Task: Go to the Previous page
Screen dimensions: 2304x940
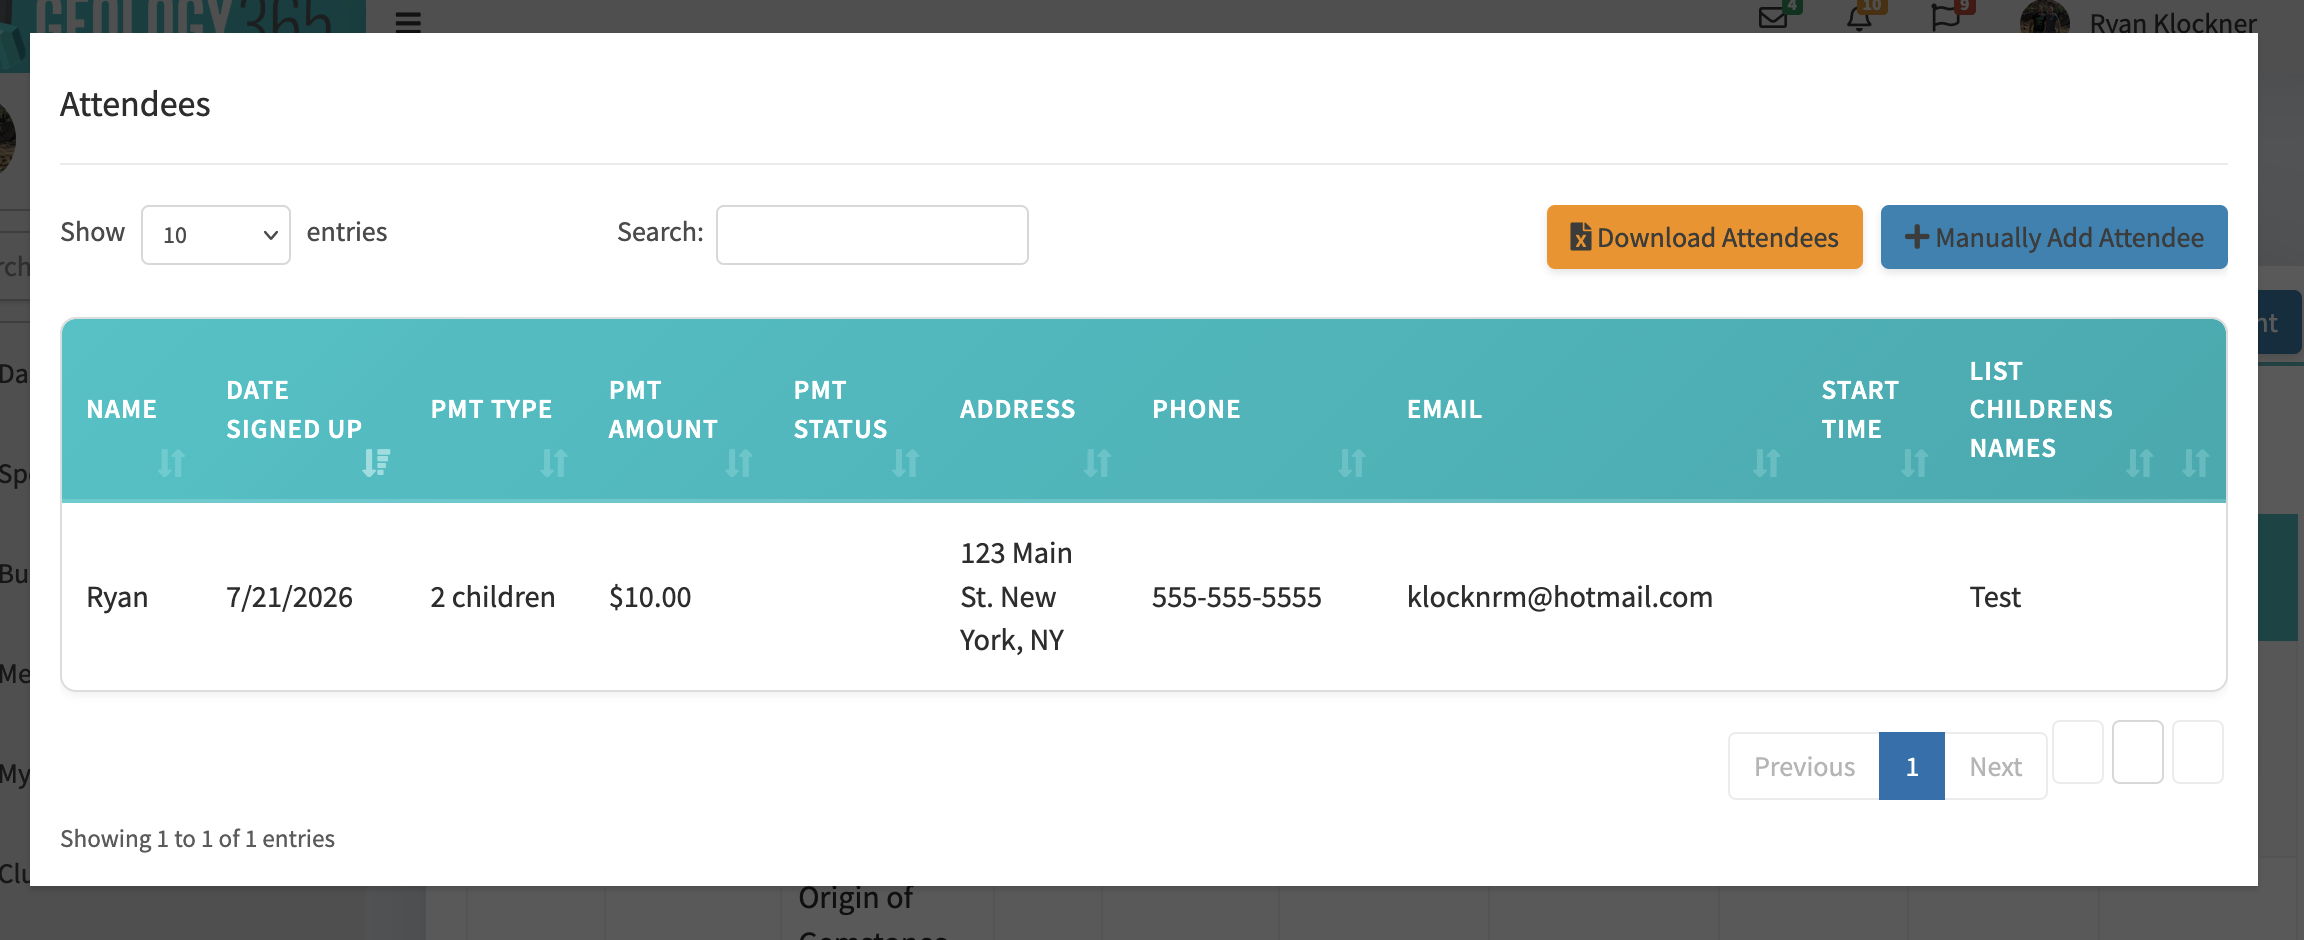Action: tap(1804, 766)
